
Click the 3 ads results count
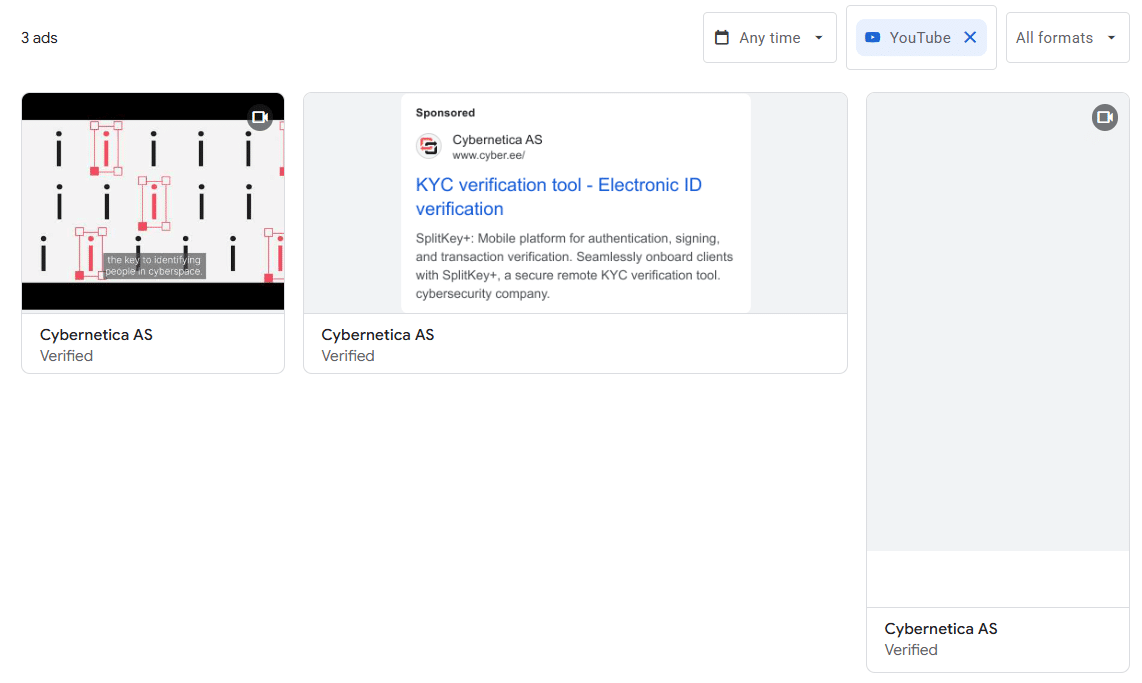pyautogui.click(x=38, y=37)
